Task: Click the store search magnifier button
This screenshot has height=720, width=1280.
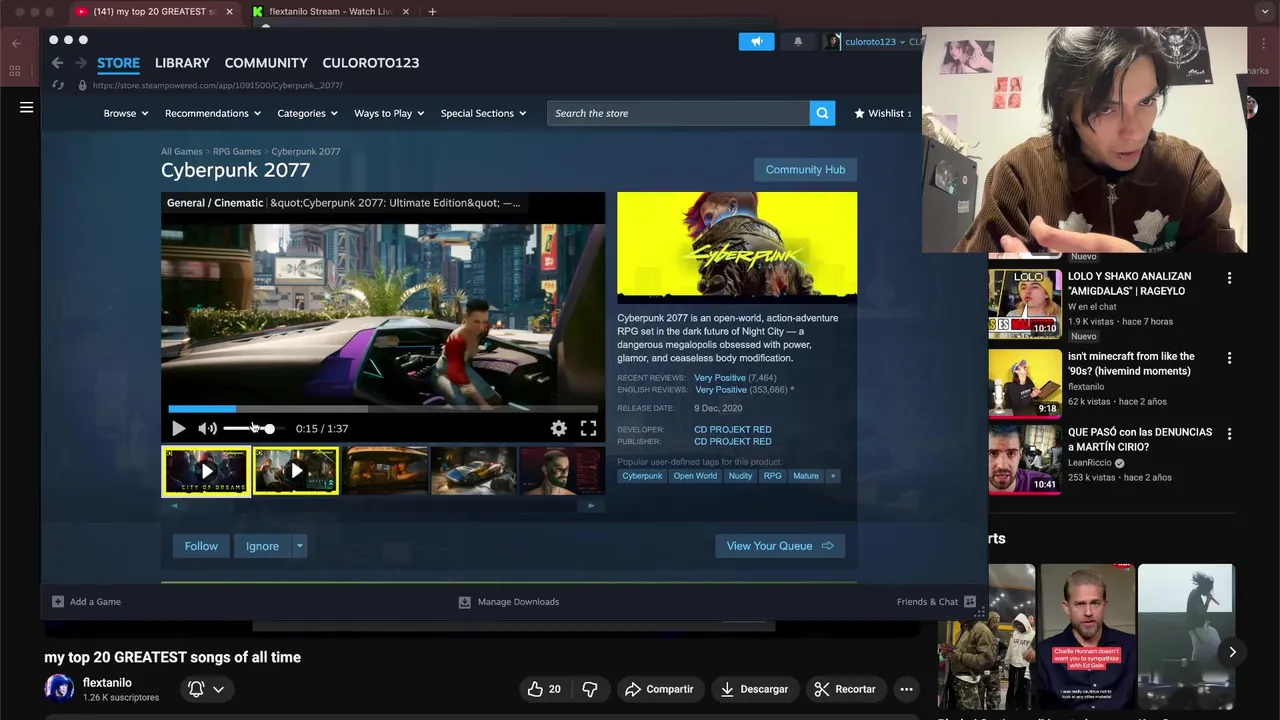Action: click(x=822, y=113)
